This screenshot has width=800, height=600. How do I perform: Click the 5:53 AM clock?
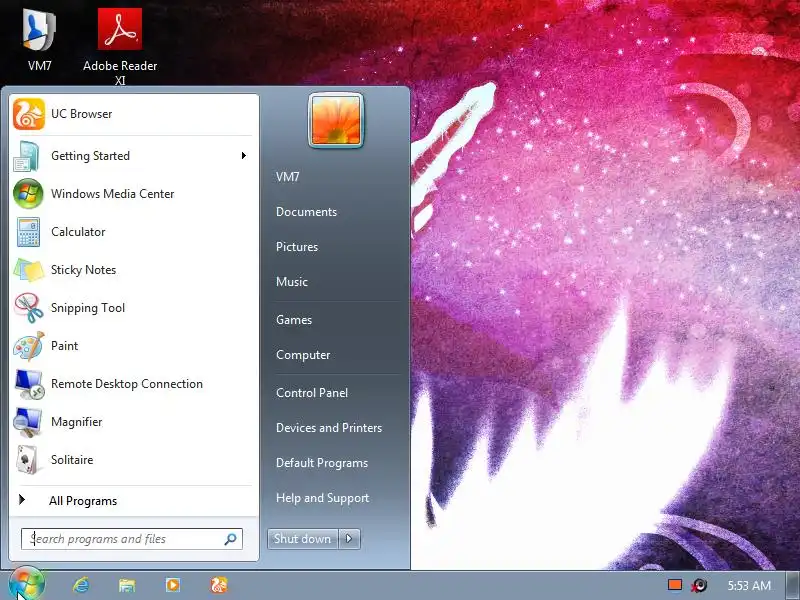point(749,586)
